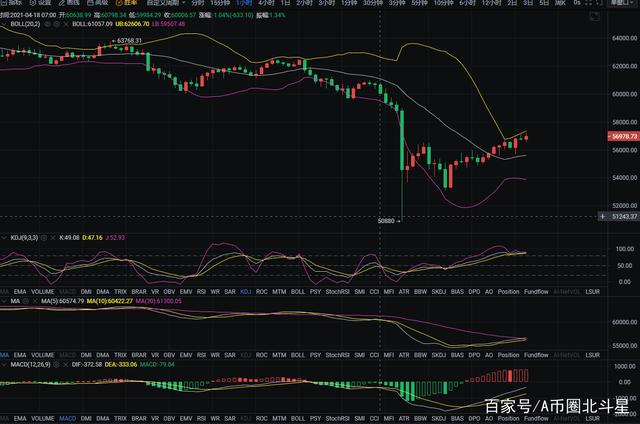640x424 pixels.
Task: Toggle fullscreen icon next to 0s
Action: 591,2
